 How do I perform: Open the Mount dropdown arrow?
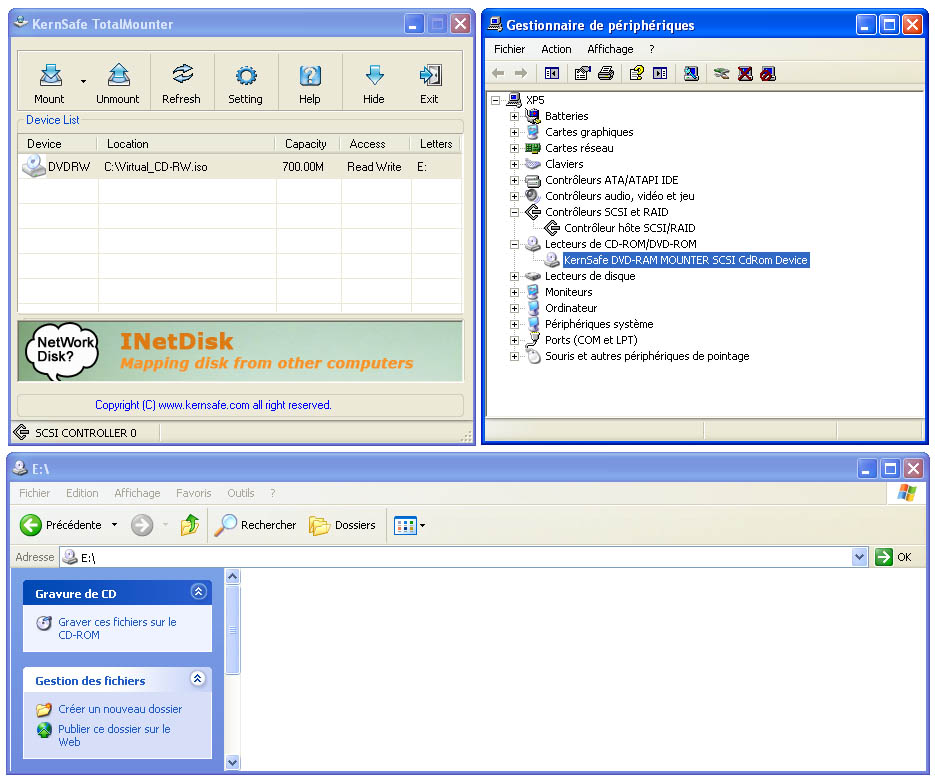tap(83, 82)
